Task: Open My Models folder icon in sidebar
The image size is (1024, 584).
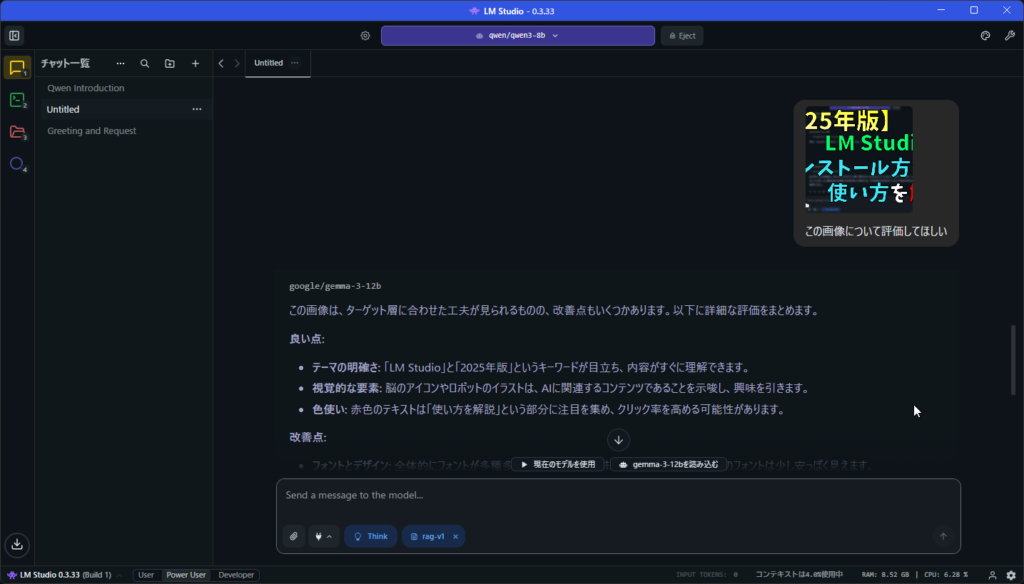Action: pos(16,133)
